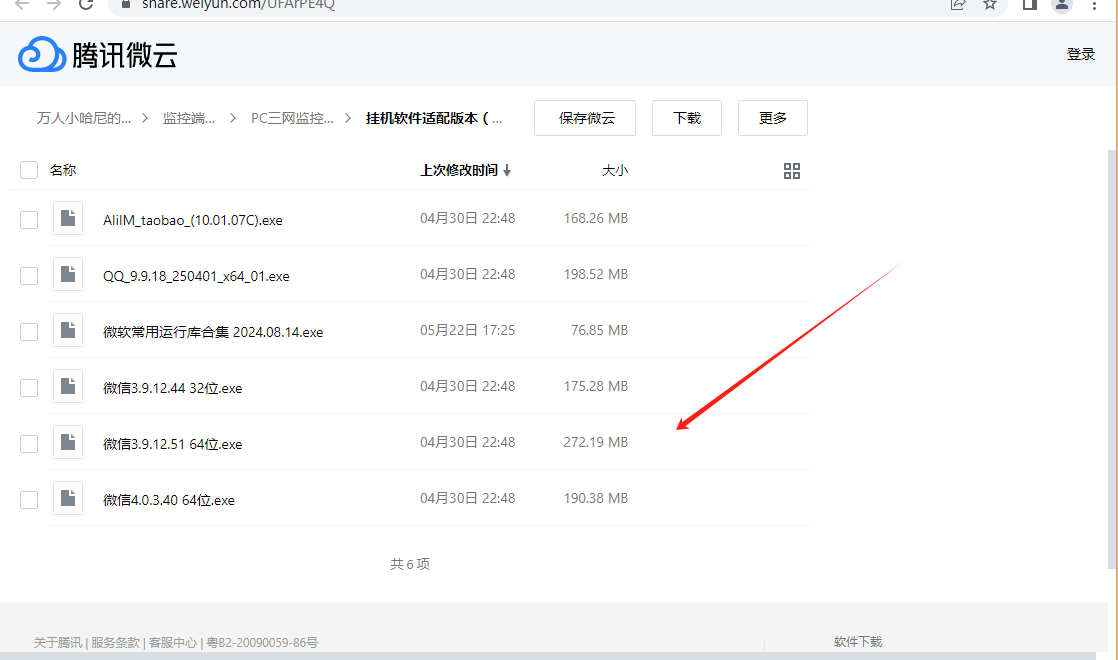This screenshot has width=1118, height=660.
Task: Toggle the select-all checkbox next to 名称
Action: (x=29, y=170)
